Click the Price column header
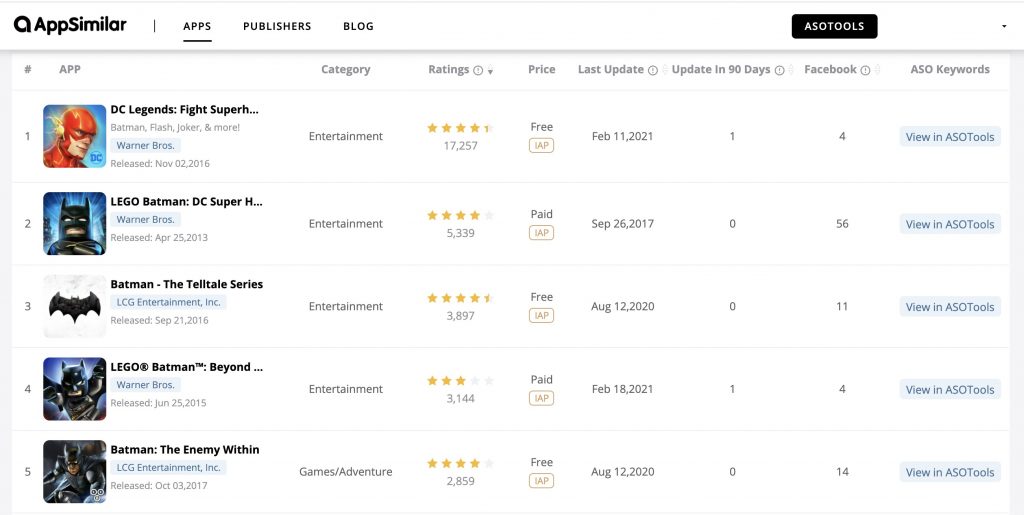The width and height of the screenshot is (1024, 515). tap(541, 69)
